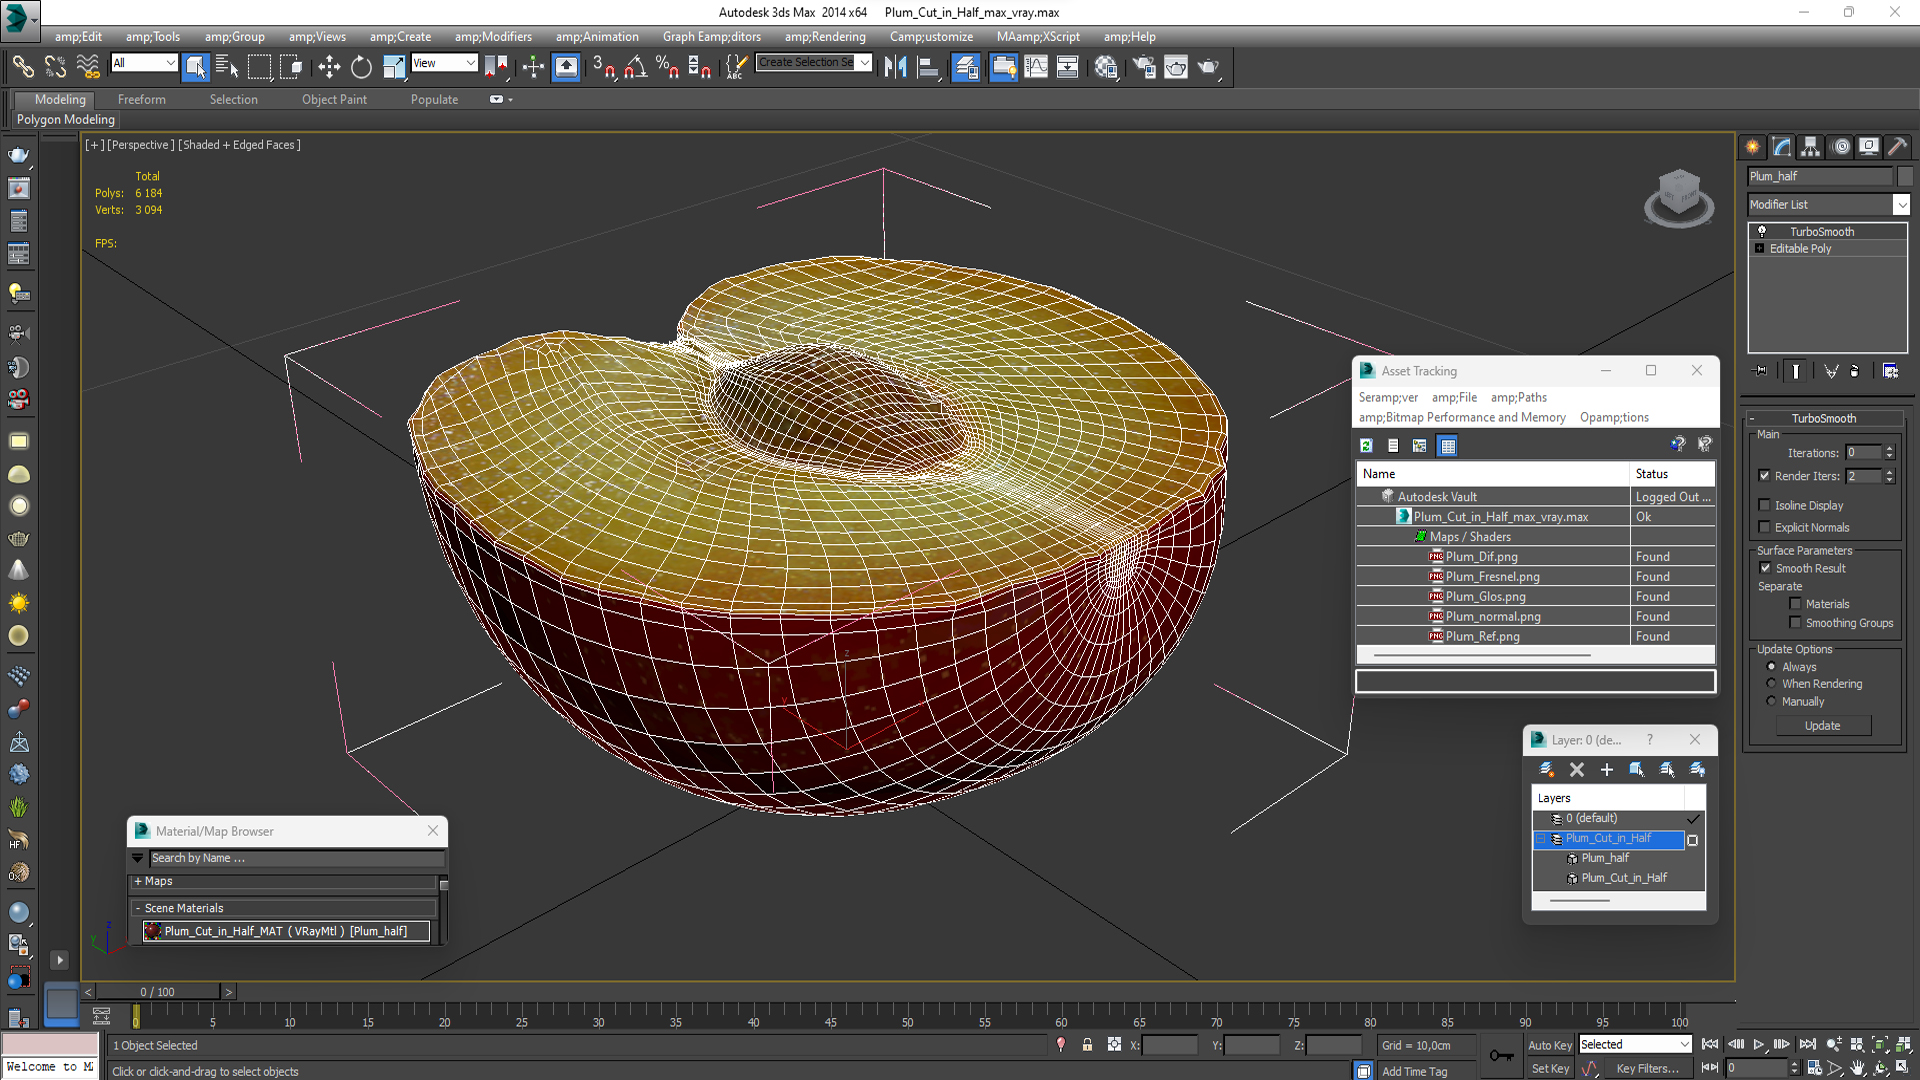Switch to the Freeform ribbon tab

142,99
